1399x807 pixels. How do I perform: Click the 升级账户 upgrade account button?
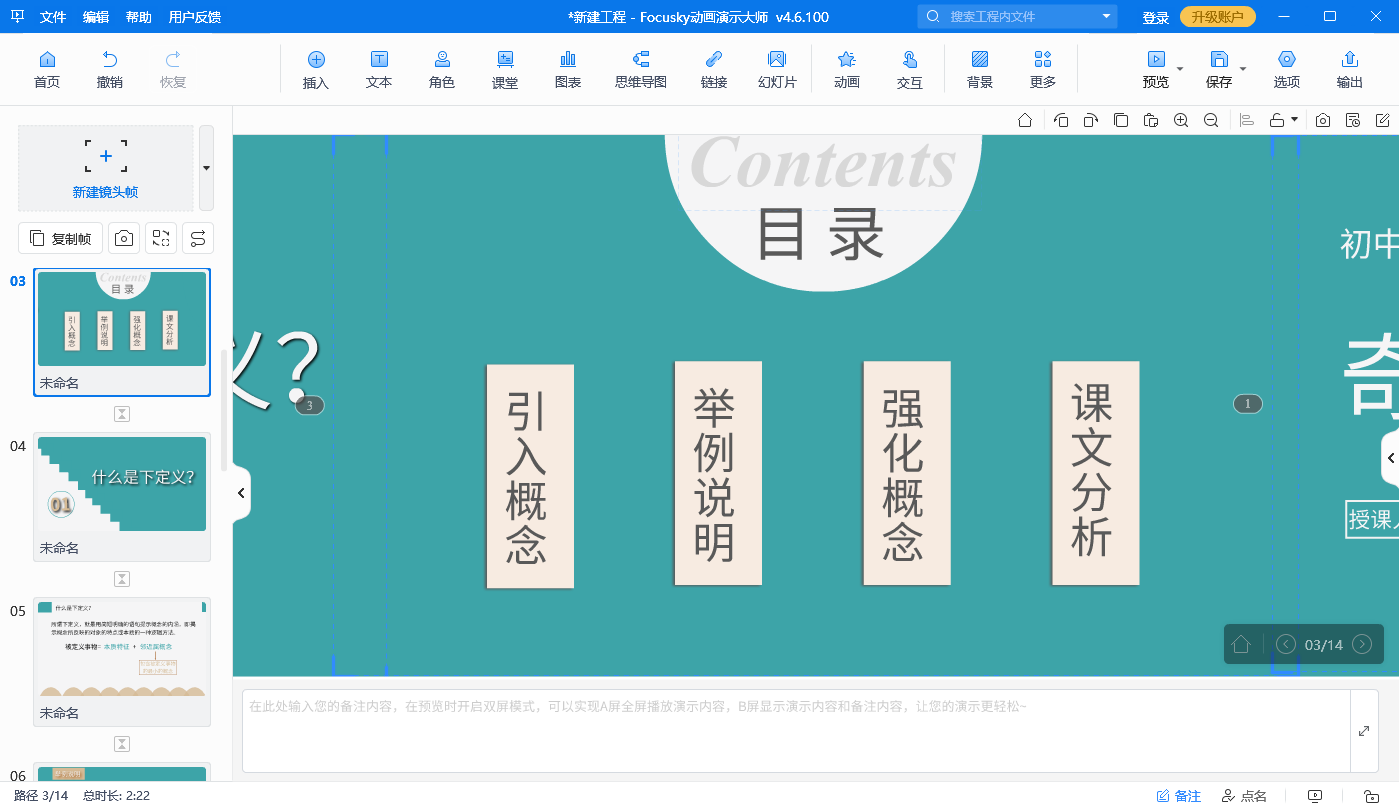pos(1217,17)
